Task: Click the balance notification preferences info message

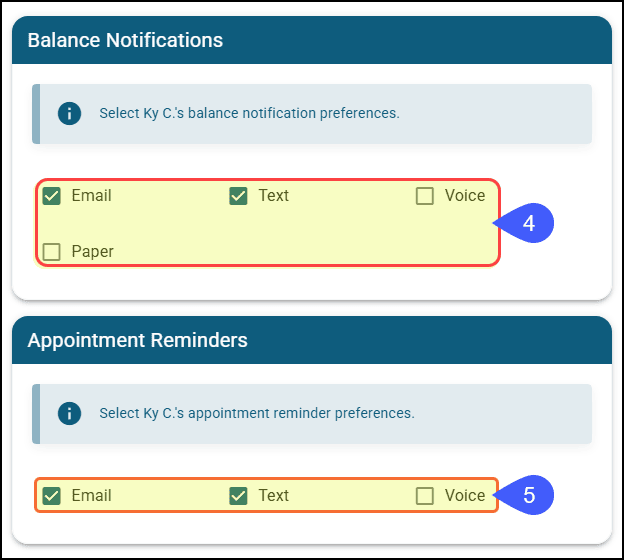Action: [249, 113]
